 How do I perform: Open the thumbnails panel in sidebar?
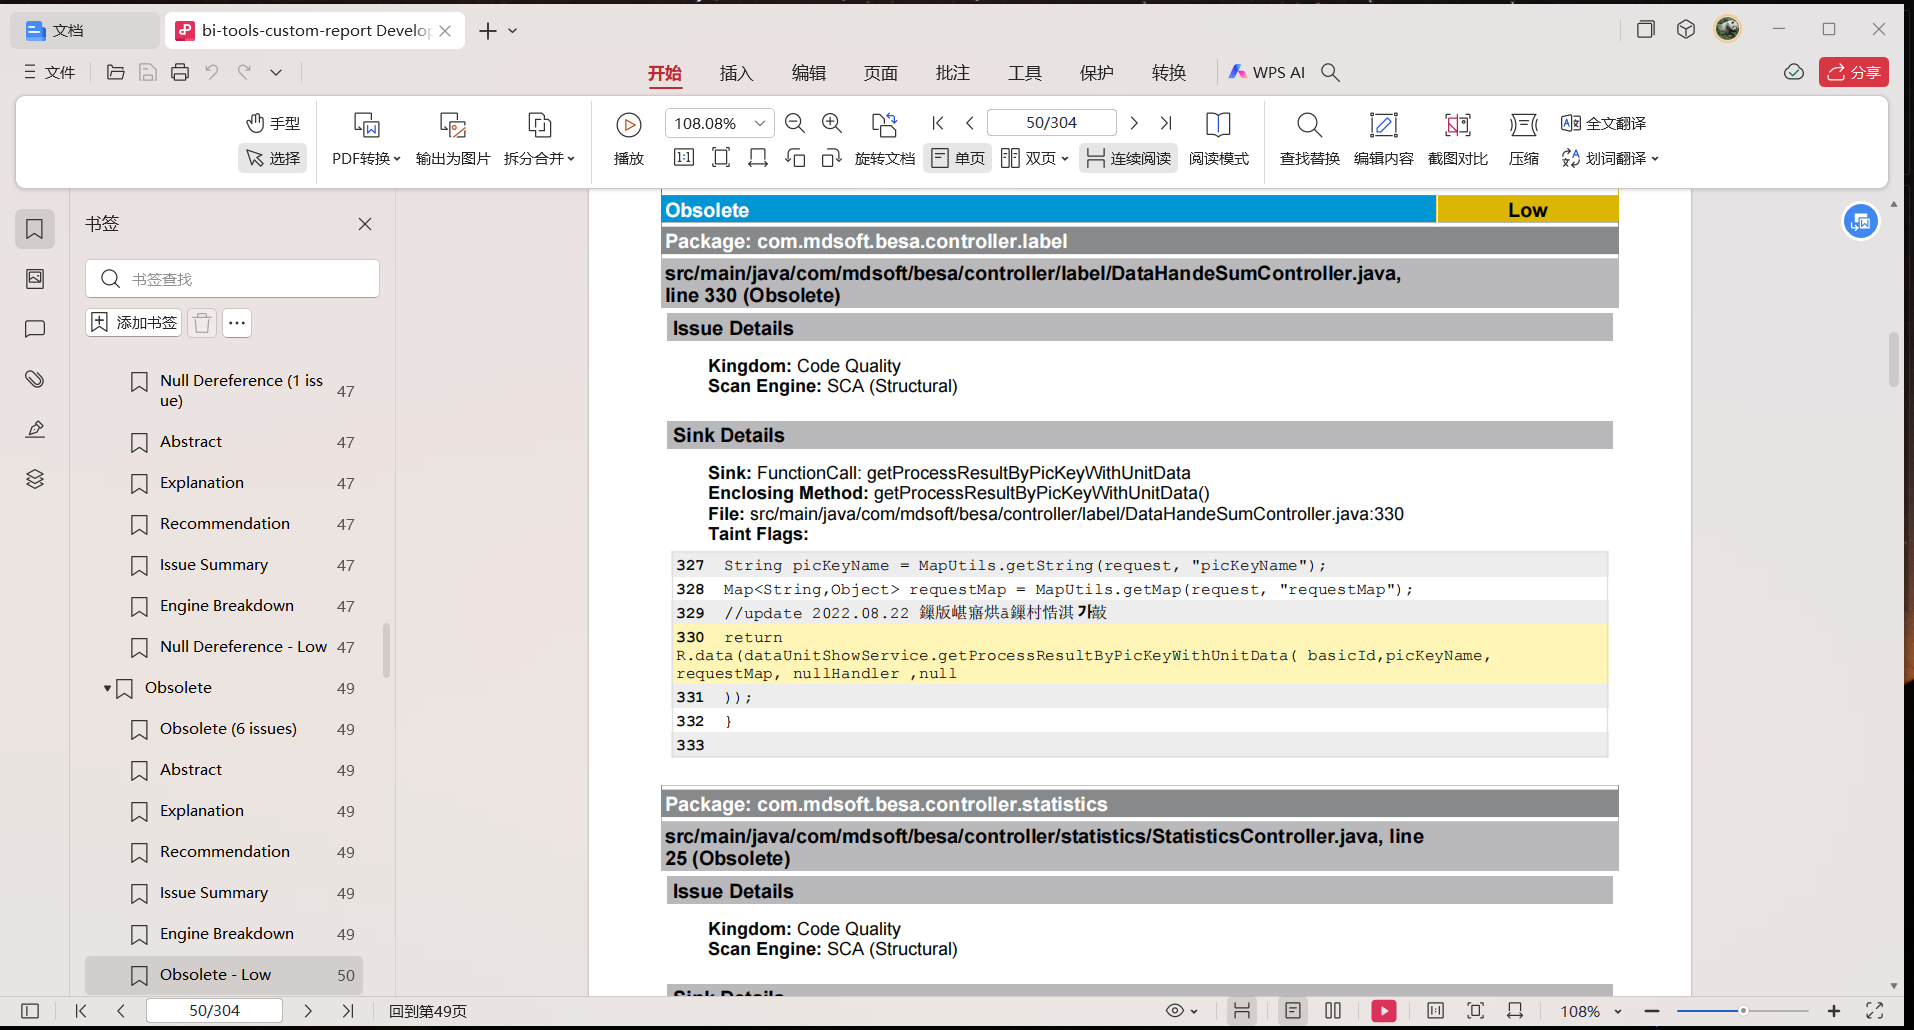[35, 279]
